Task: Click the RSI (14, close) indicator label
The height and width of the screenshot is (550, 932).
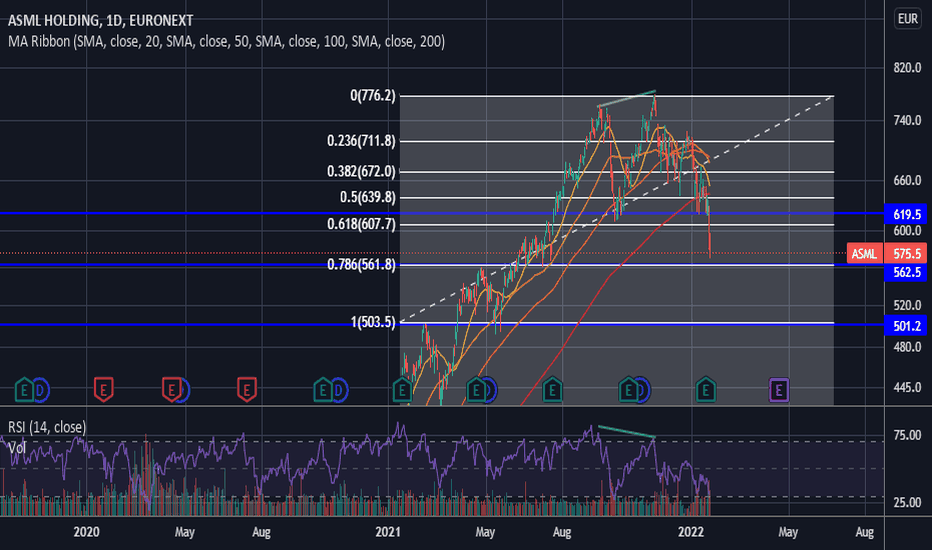Action: point(47,426)
